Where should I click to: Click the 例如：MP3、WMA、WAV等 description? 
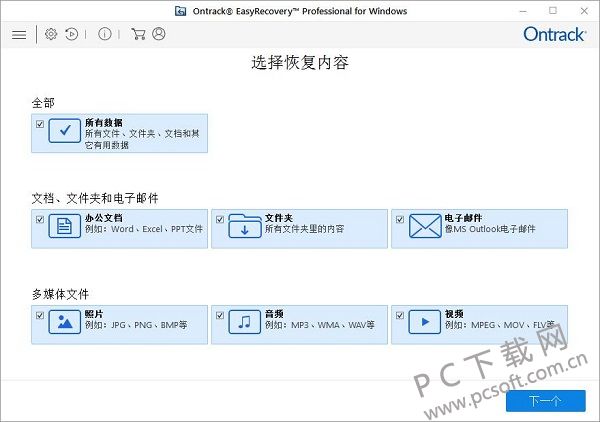(320, 325)
